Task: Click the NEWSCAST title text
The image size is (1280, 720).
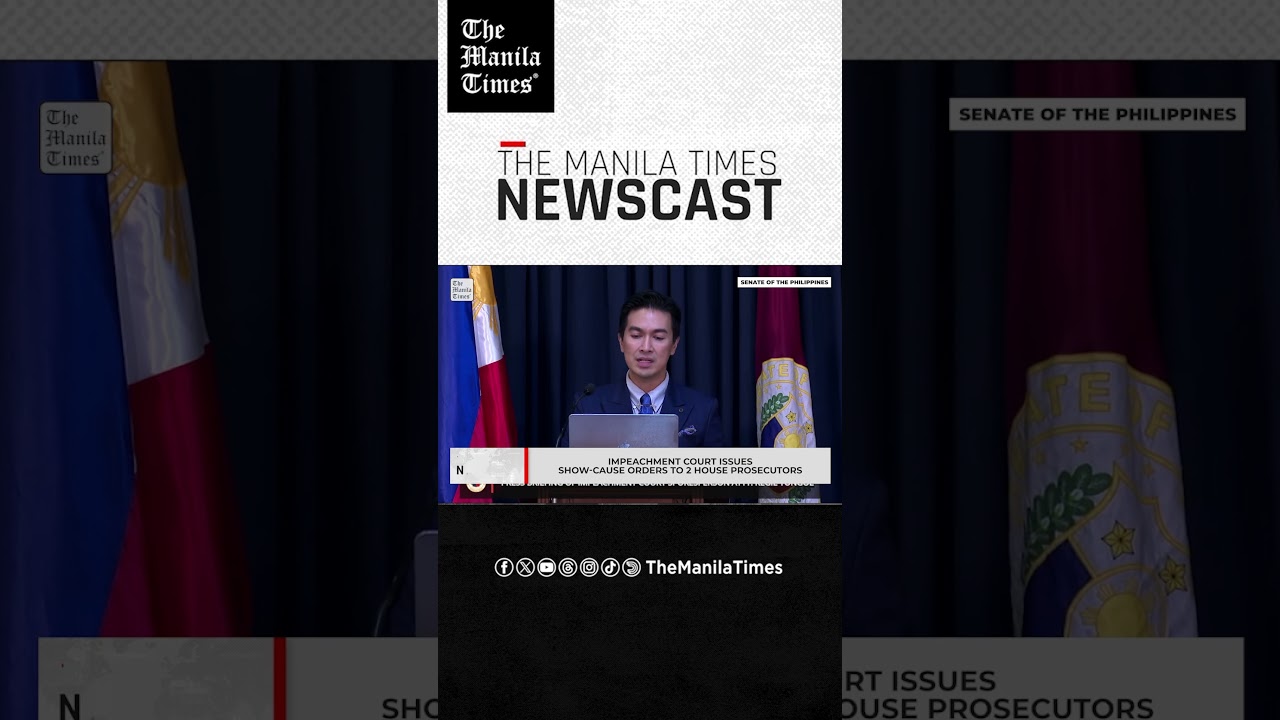Action: pyautogui.click(x=639, y=200)
